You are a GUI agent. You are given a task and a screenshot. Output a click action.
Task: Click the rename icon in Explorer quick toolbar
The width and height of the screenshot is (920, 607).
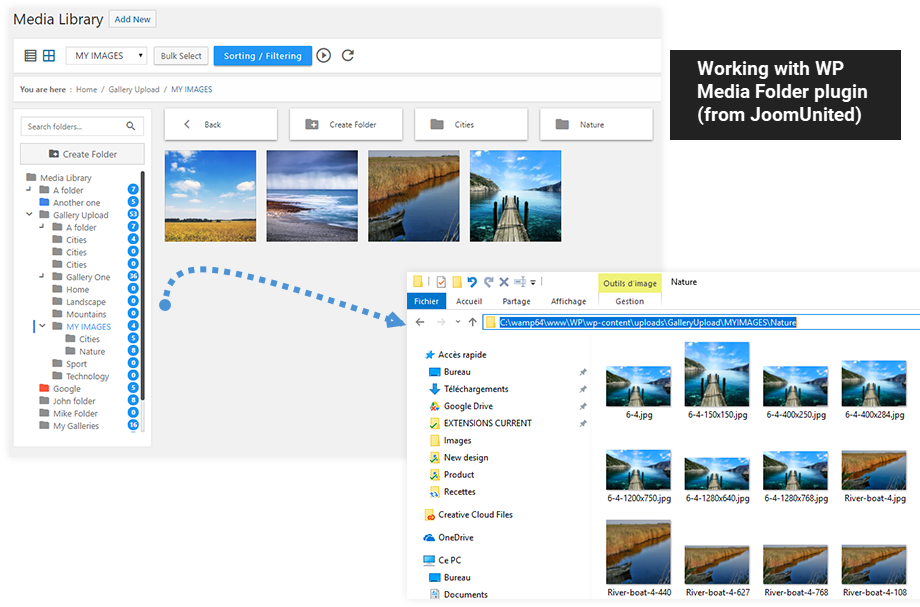[x=520, y=282]
